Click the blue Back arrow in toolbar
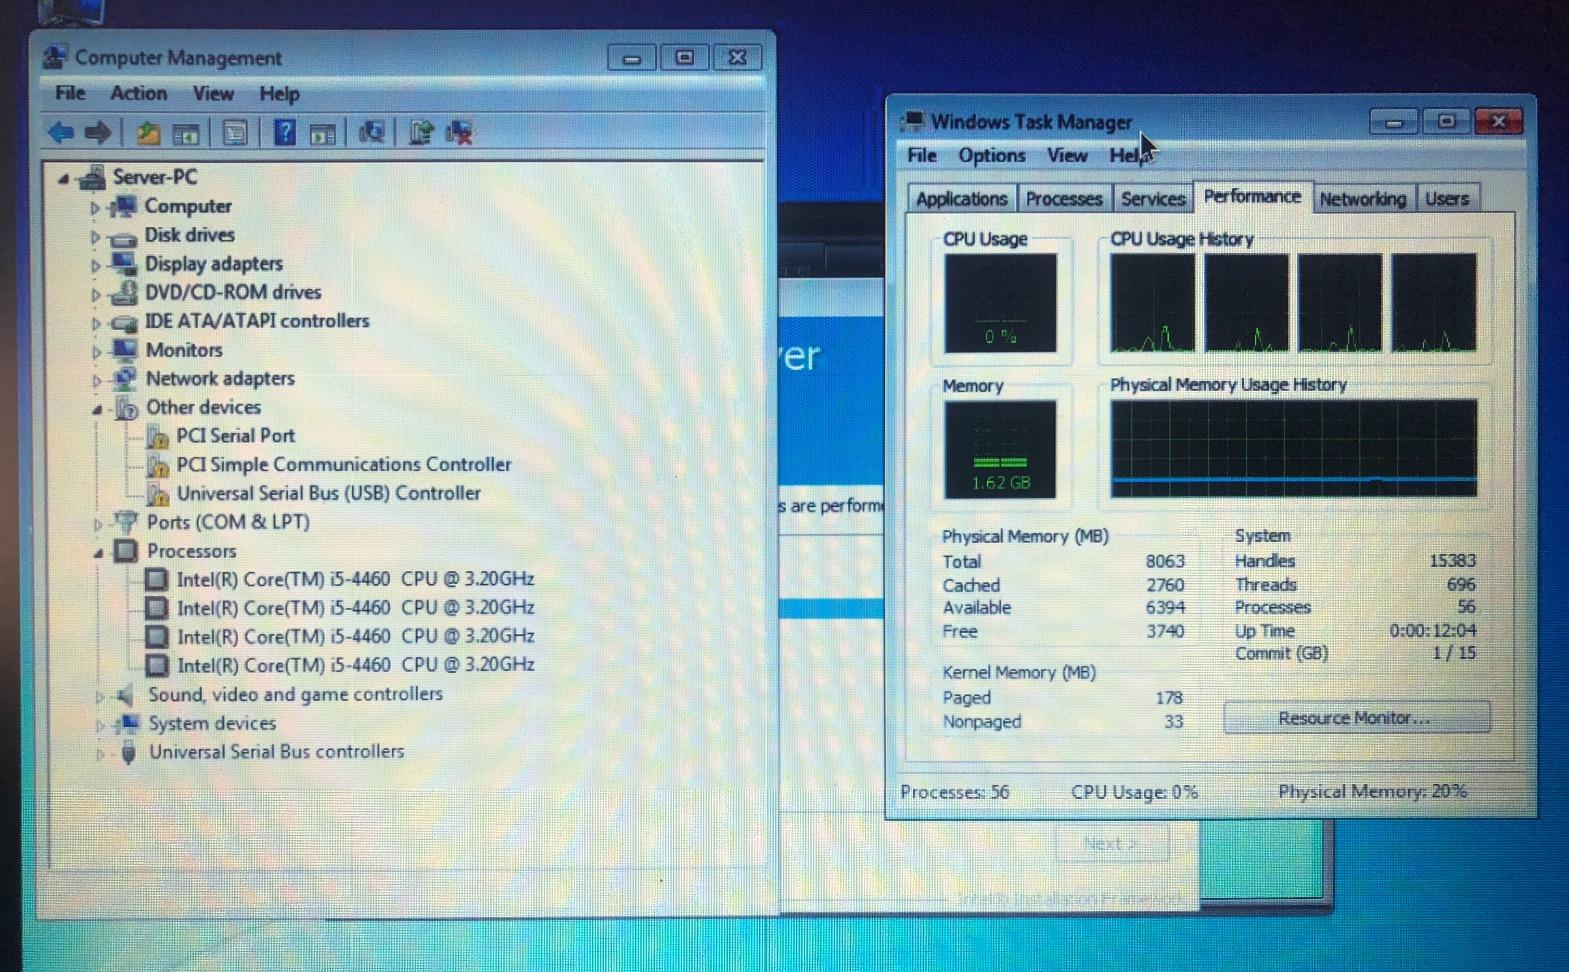This screenshot has width=1569, height=972. (x=61, y=132)
